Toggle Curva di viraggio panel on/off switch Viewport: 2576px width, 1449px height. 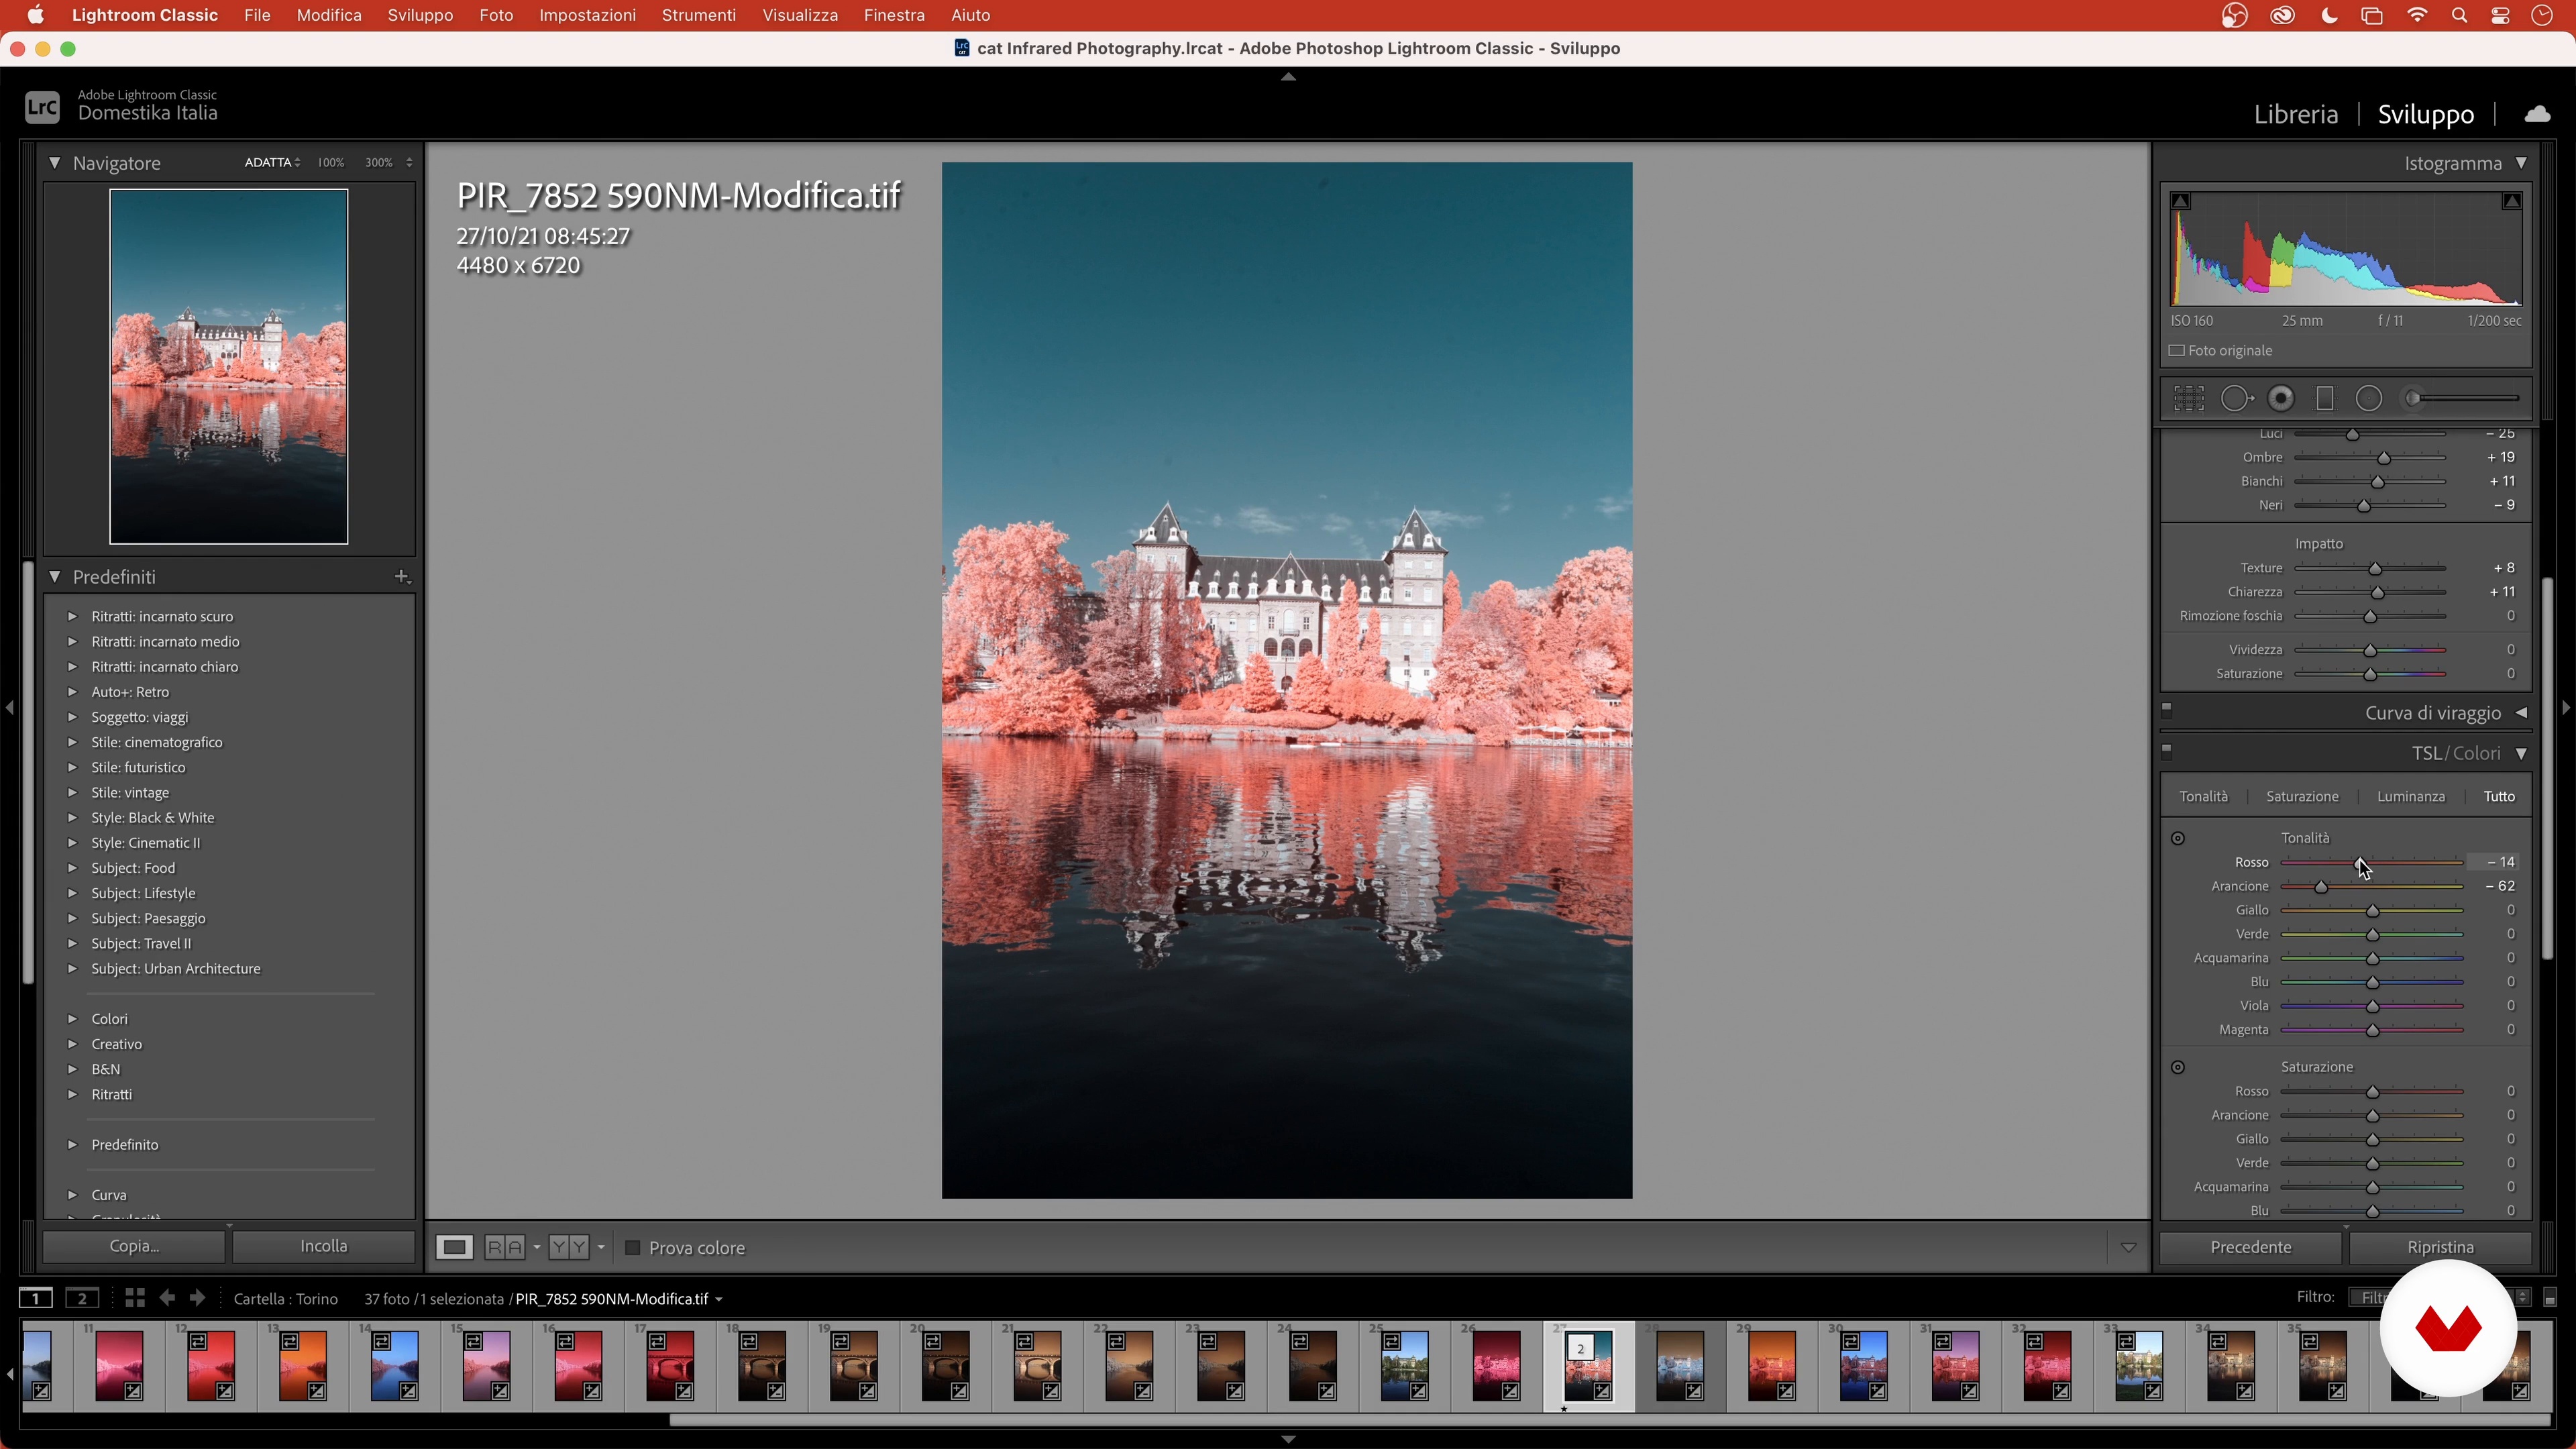[x=2167, y=711]
